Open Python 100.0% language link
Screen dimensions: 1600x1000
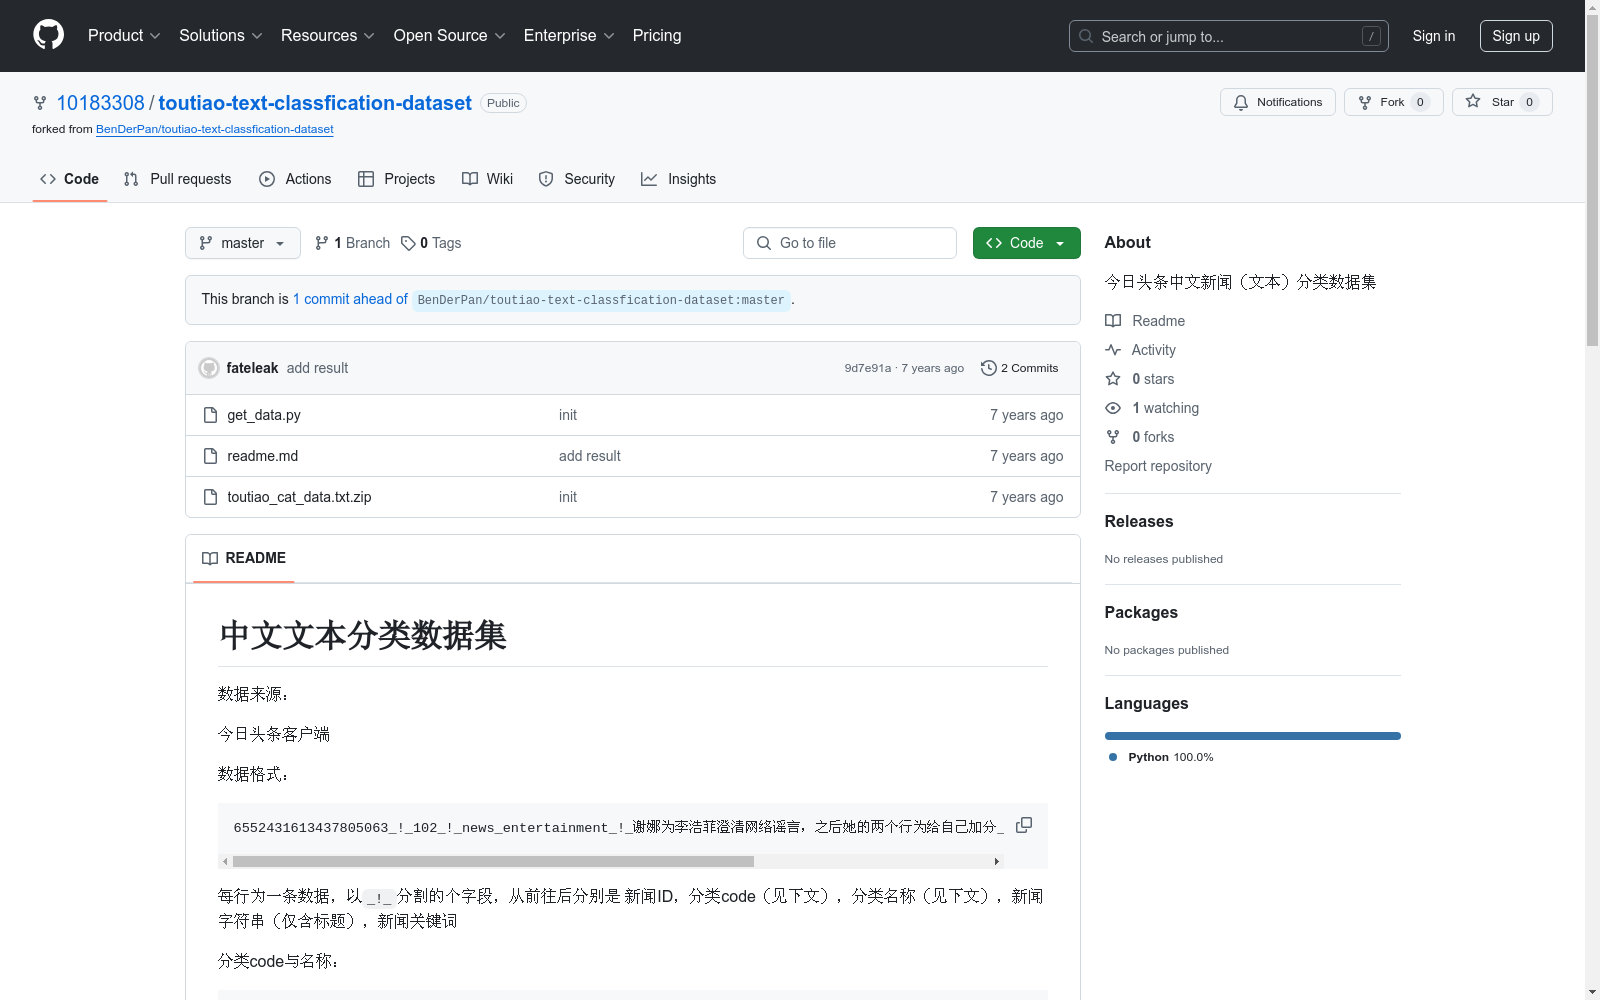[1161, 757]
